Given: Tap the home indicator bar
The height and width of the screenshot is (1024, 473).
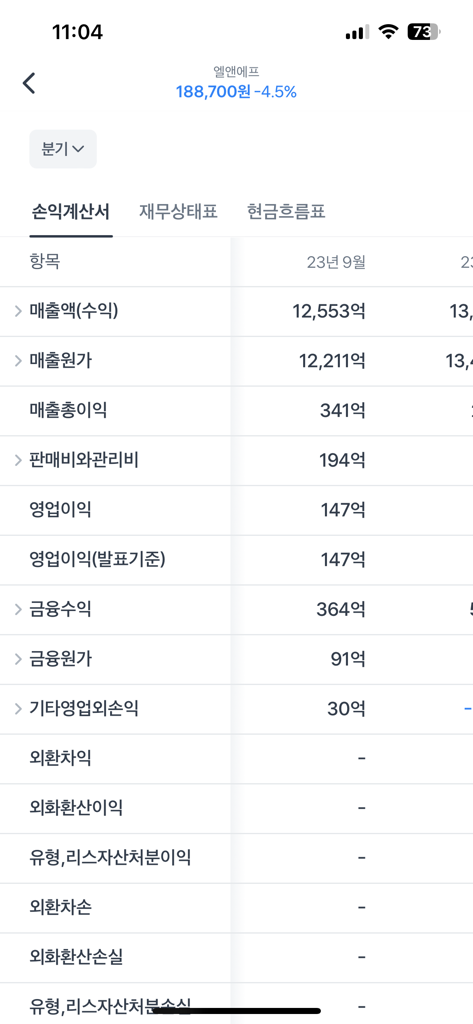Looking at the screenshot, I should (236, 1011).
